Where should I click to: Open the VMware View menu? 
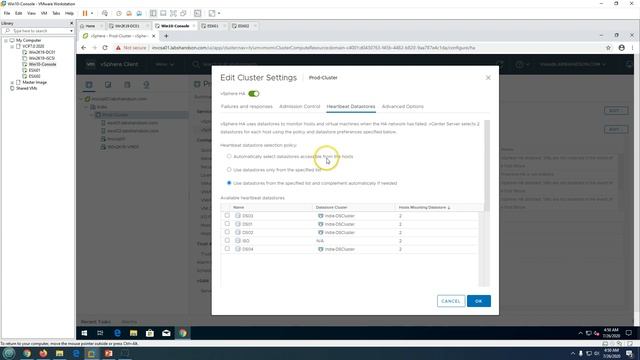pos(31,13)
